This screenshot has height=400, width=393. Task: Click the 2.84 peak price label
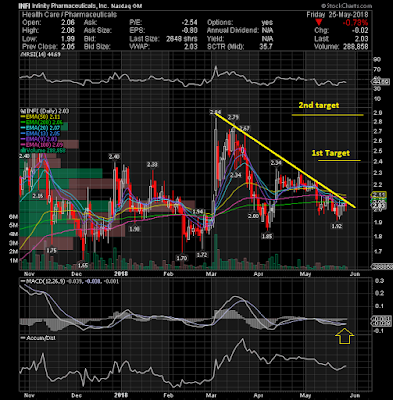click(216, 112)
